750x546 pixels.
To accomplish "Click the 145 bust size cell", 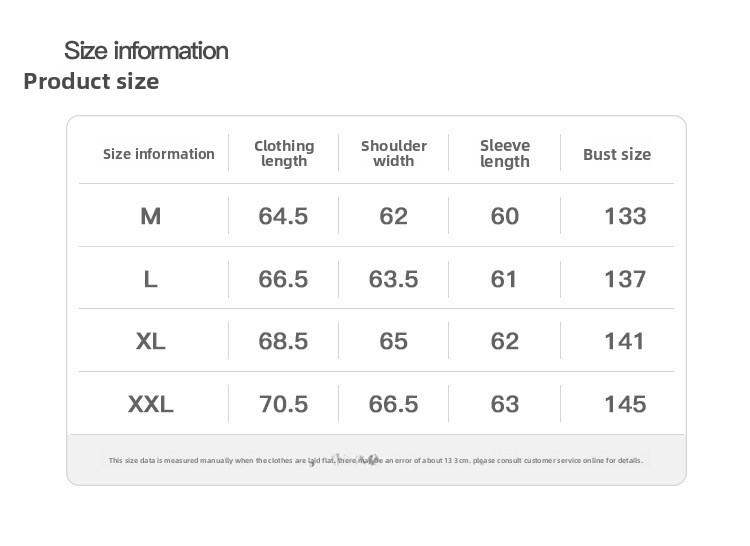I will pos(625,404).
